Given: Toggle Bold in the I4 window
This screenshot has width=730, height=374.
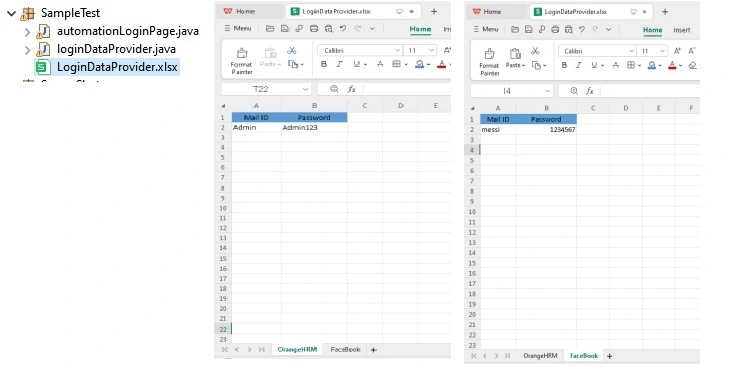Looking at the screenshot, I should point(564,65).
